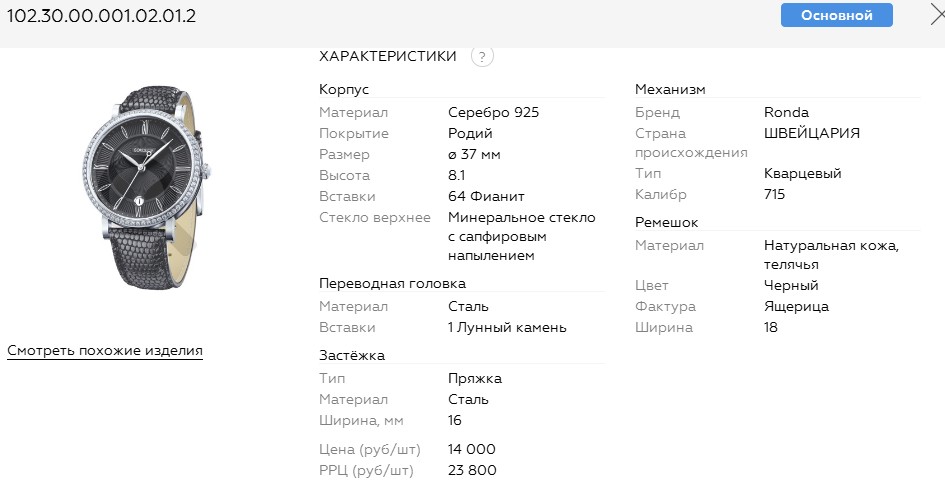Screen dimensions: 945x504
Task: Click the 1 Лунный камень value
Action: [507, 327]
